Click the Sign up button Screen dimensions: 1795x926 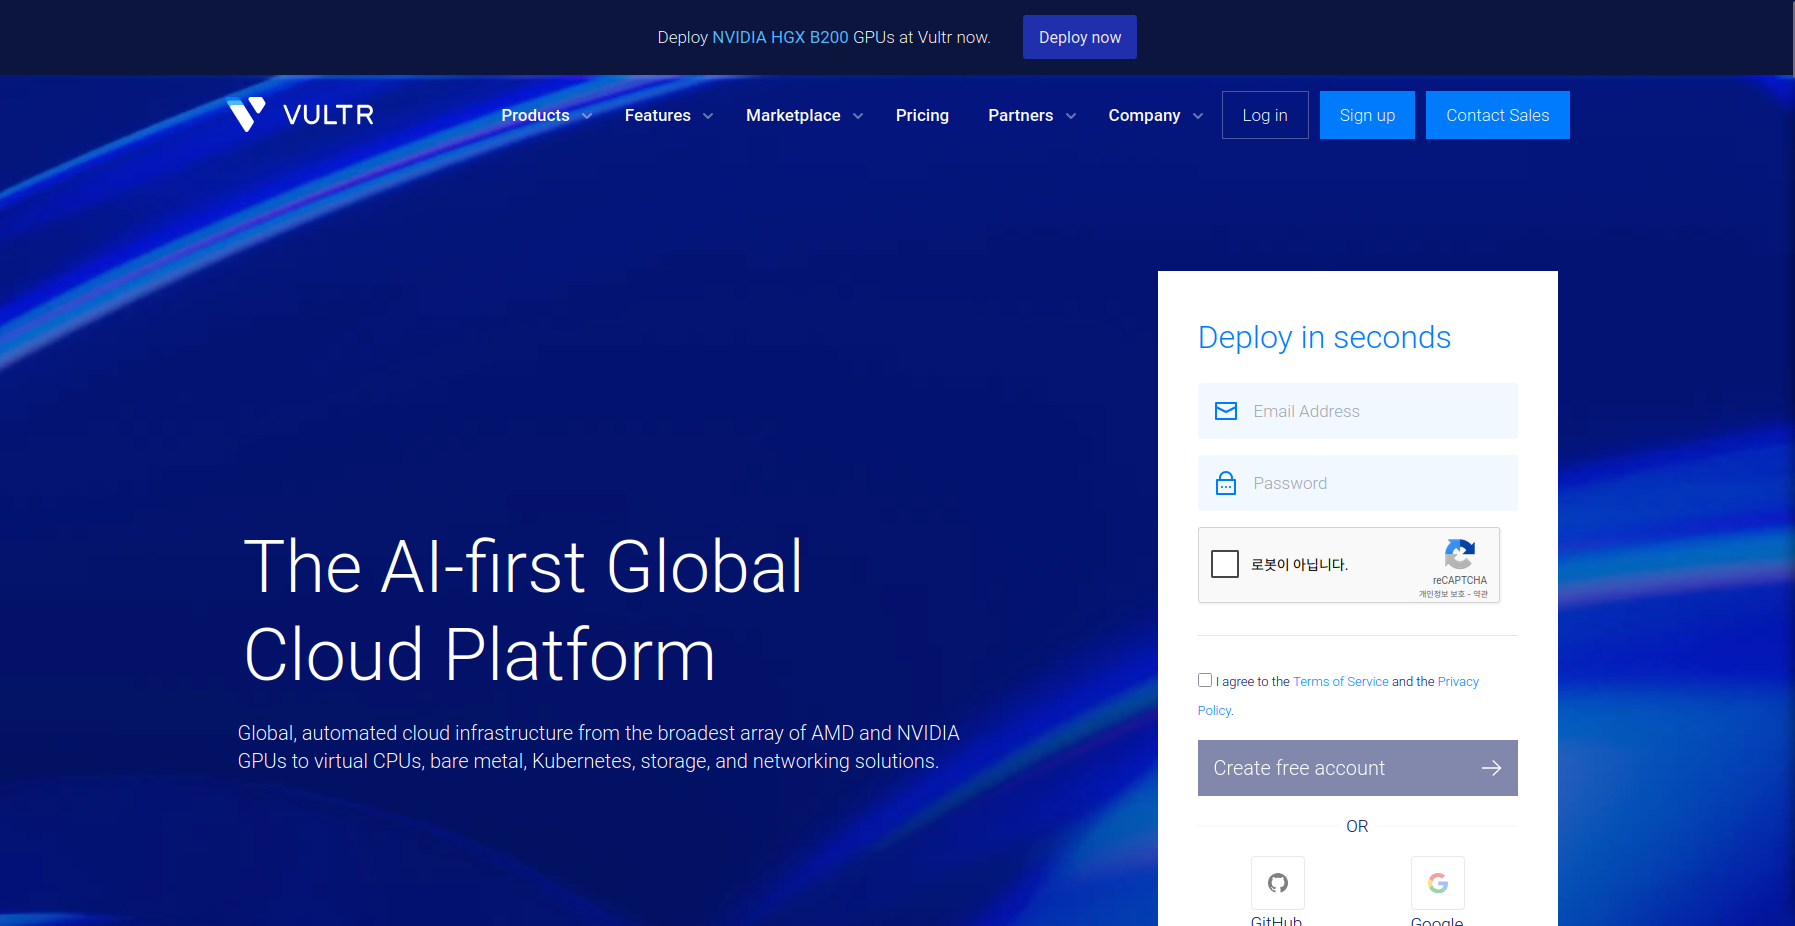[x=1367, y=115]
